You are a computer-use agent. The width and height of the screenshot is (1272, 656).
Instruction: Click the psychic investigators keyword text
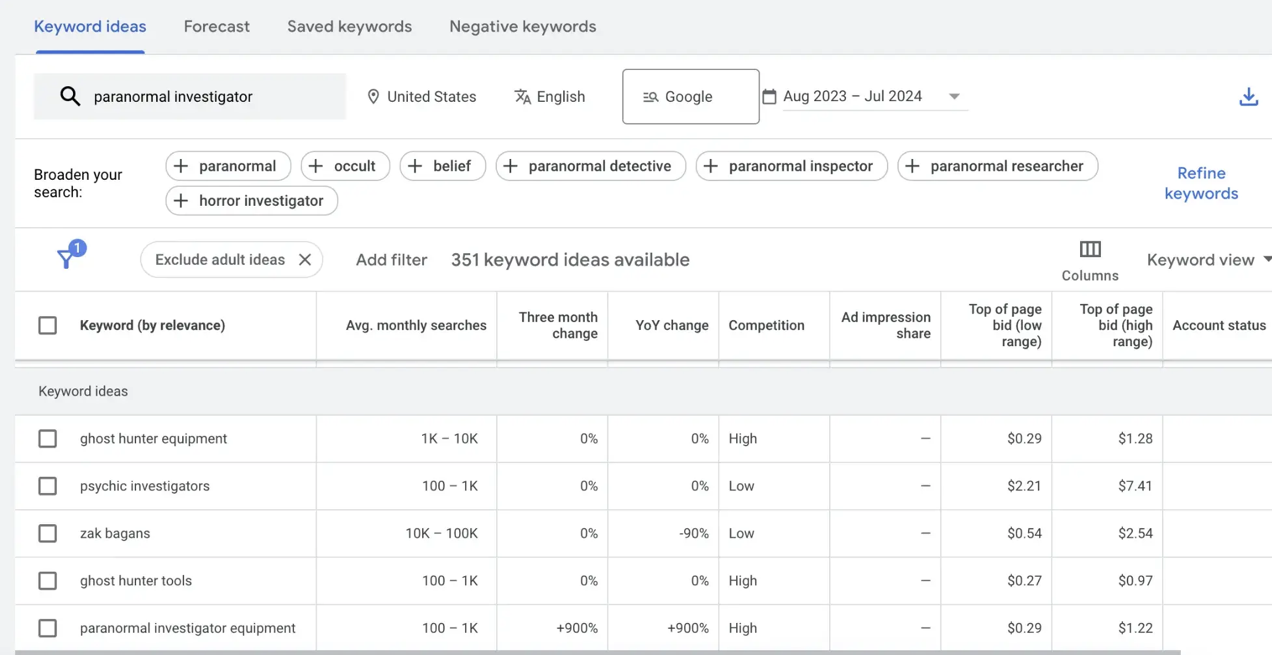pyautogui.click(x=145, y=486)
